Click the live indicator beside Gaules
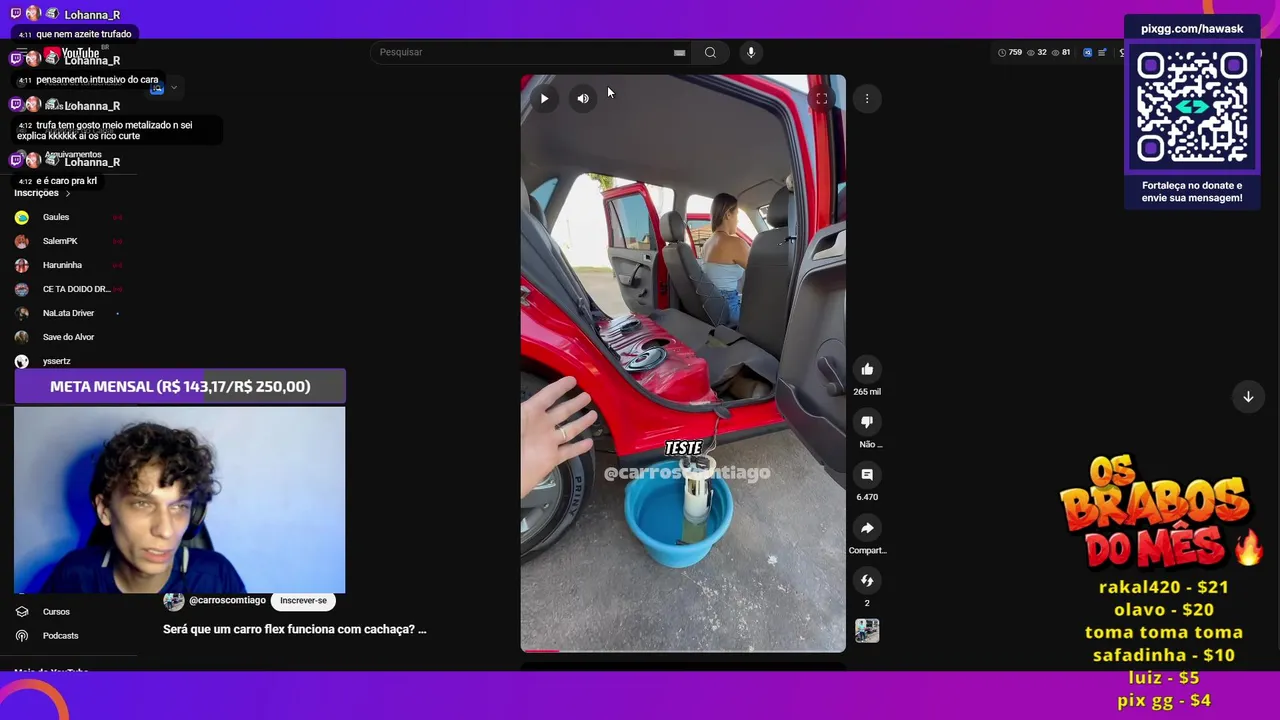This screenshot has height=720, width=1280. pyautogui.click(x=117, y=217)
